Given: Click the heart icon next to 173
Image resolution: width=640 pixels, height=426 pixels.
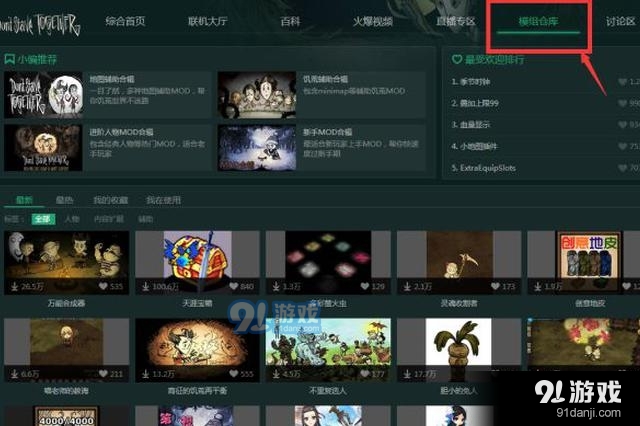Looking at the screenshot, I should 495,286.
